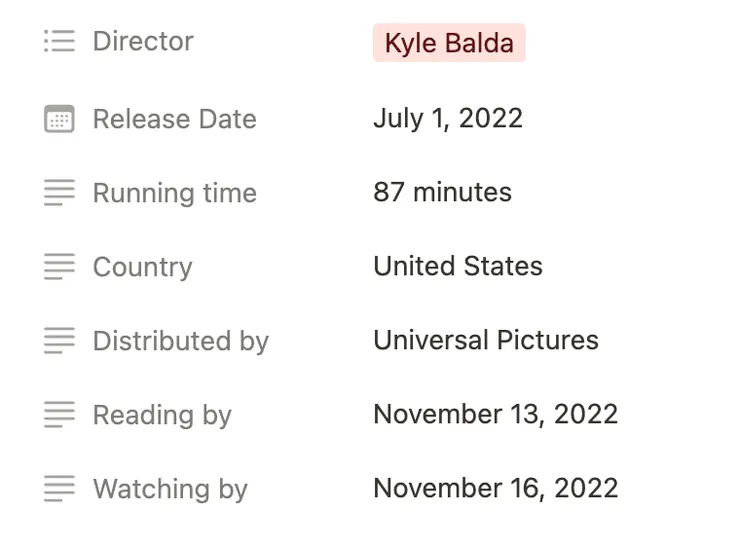Click the Release Date calendar icon
The image size is (740, 539).
point(59,119)
